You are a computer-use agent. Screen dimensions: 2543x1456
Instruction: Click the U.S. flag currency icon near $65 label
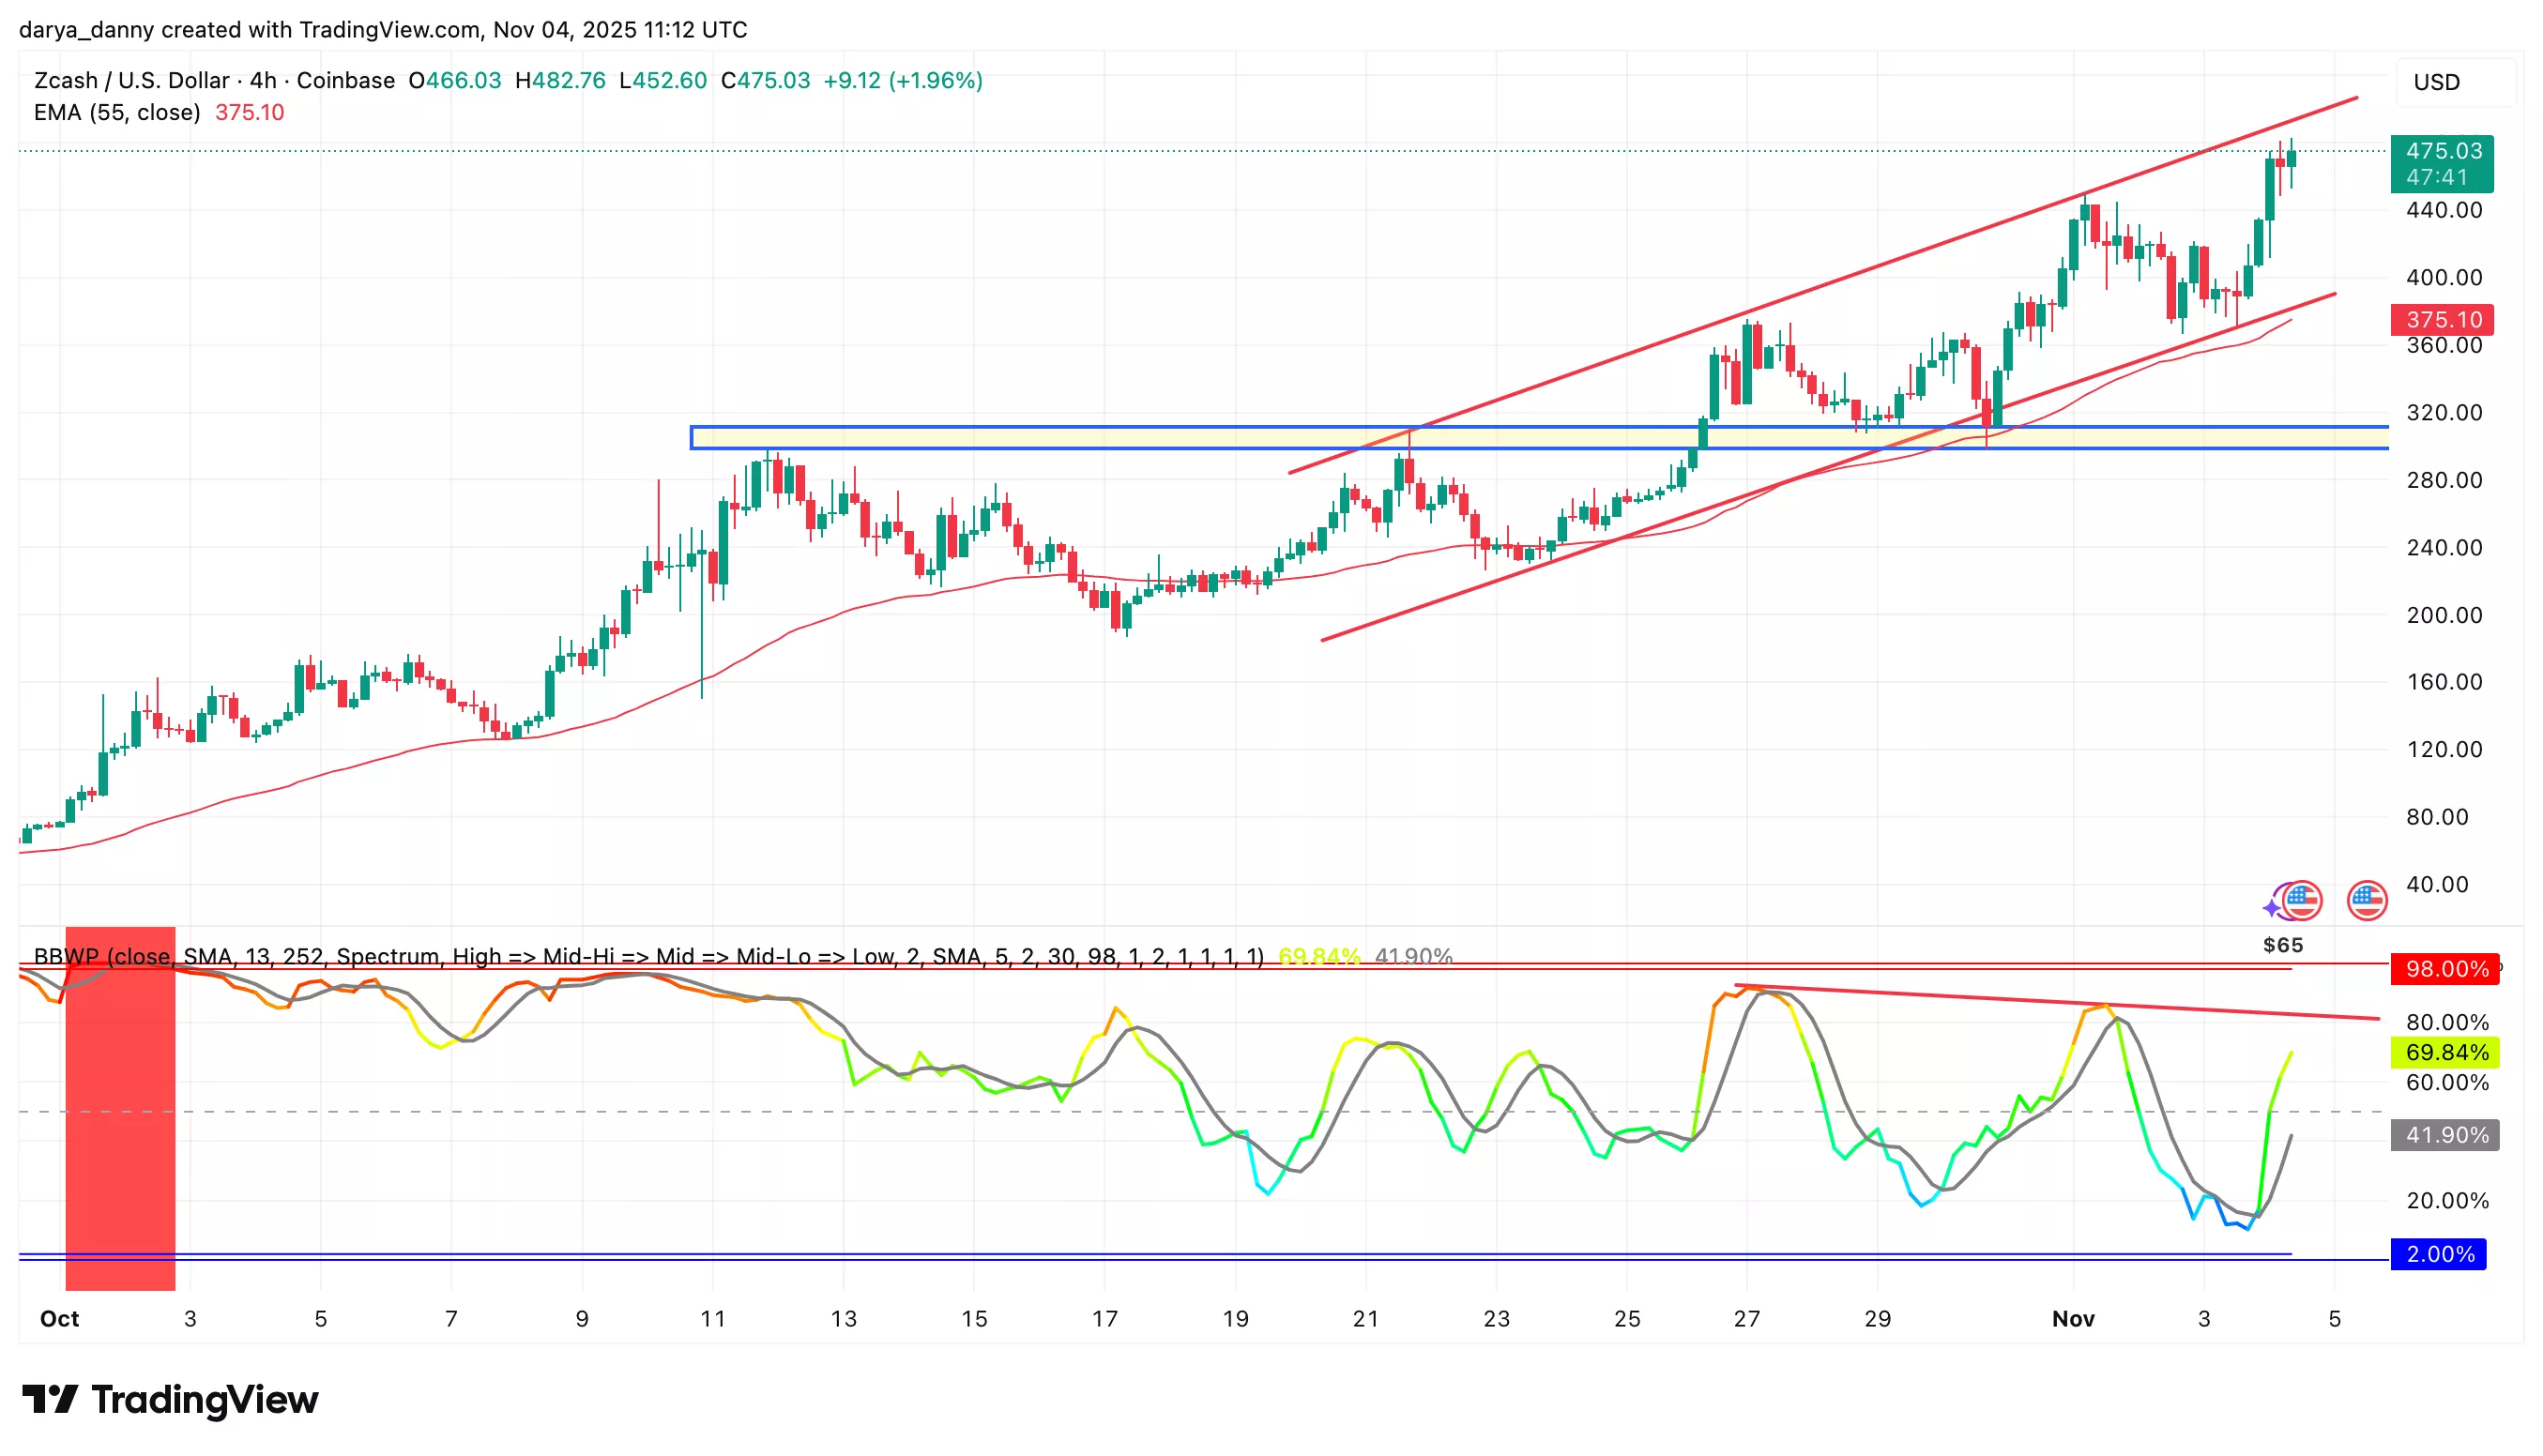point(2303,902)
